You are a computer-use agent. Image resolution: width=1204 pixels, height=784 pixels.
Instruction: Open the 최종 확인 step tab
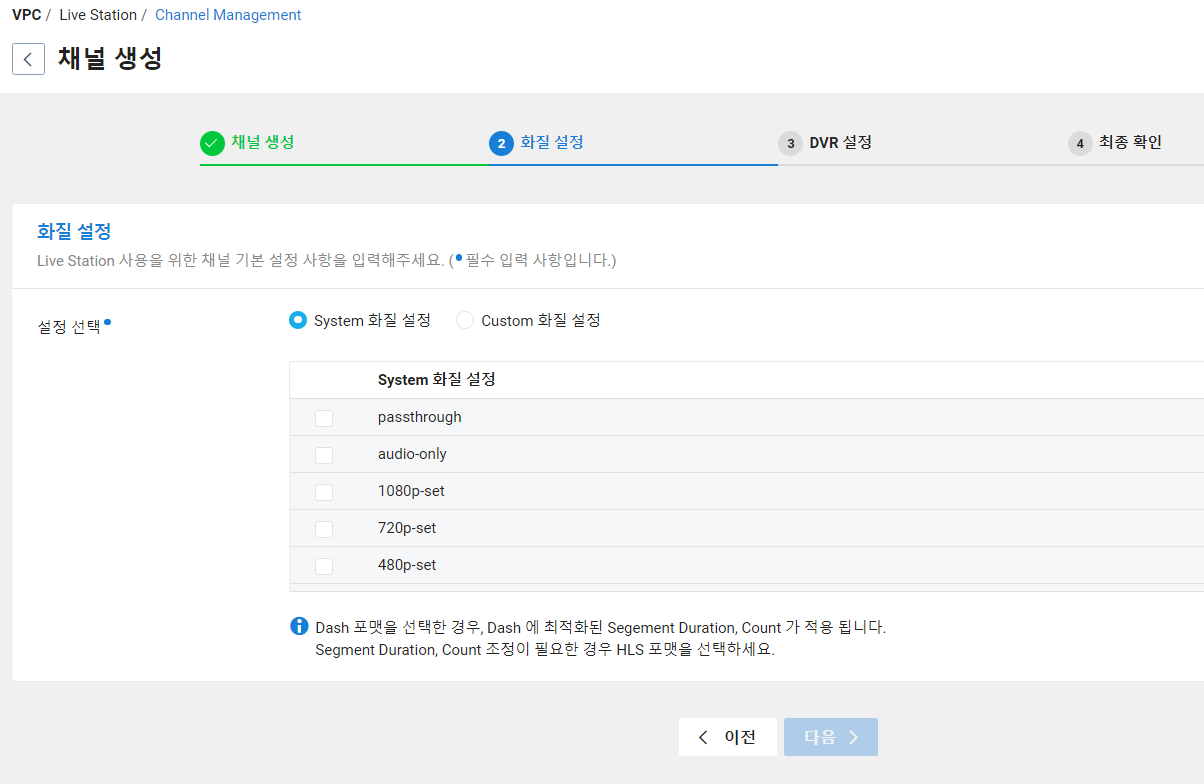(1130, 142)
